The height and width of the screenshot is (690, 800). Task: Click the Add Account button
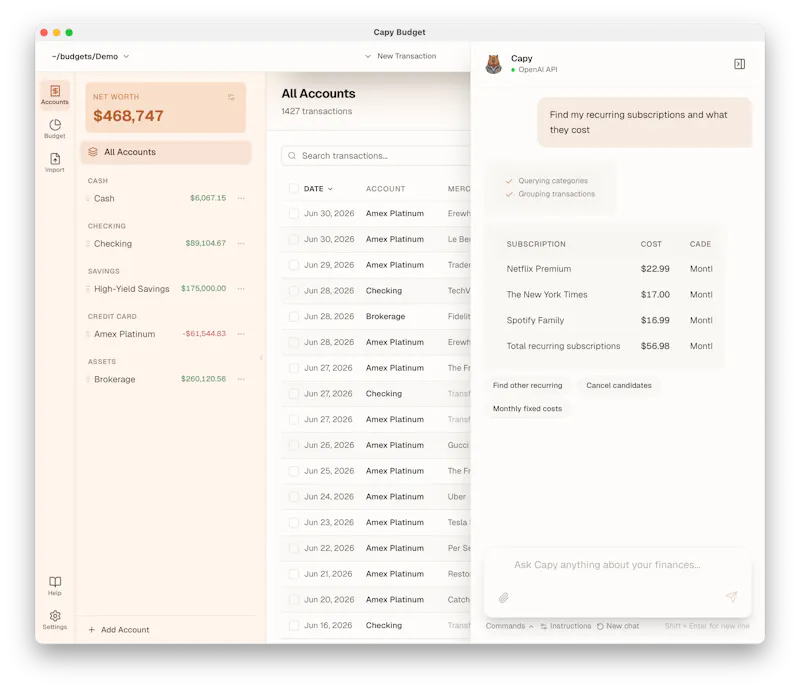[119, 630]
